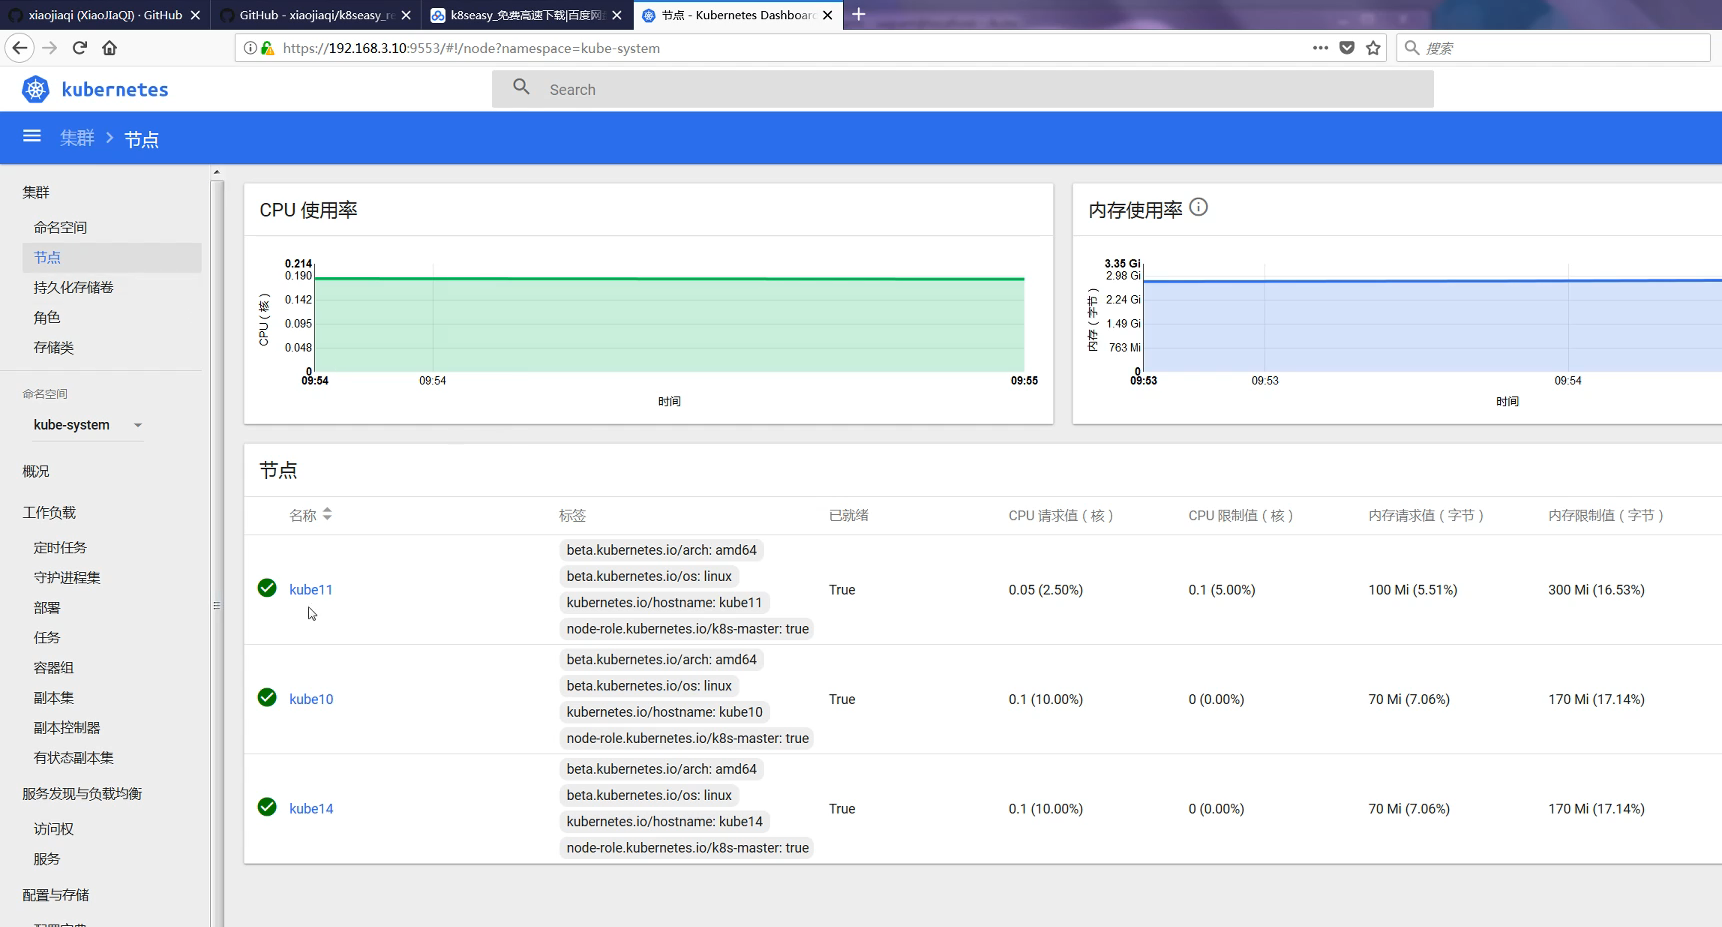Screen dimensions: 1722x927
Task: Close the k8seasy Baidu download tab
Action: click(617, 15)
